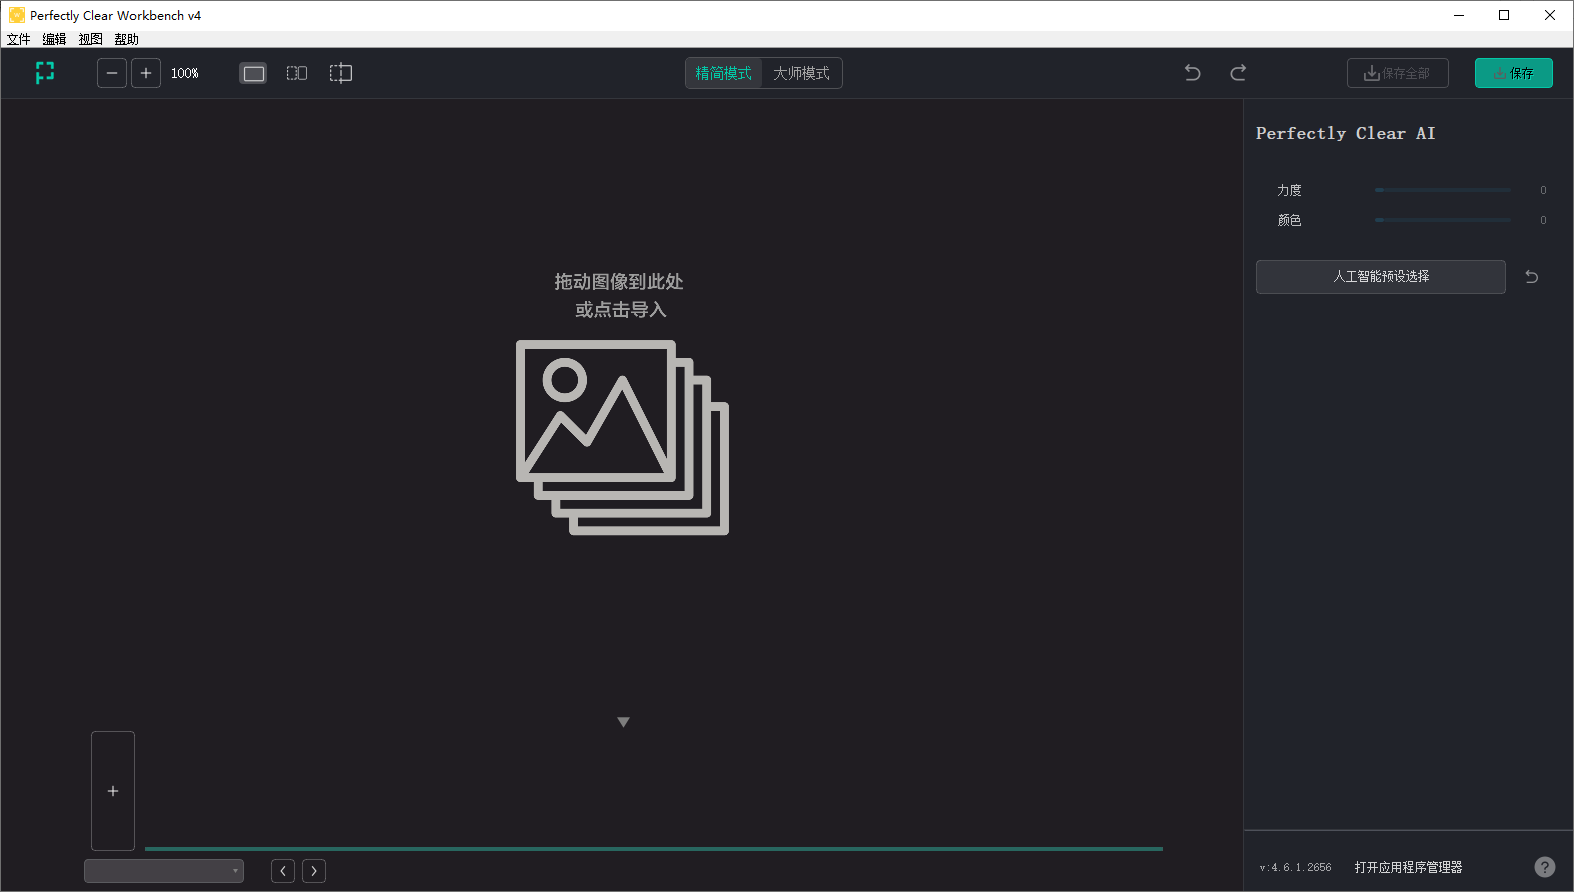Screen dimensions: 1574x892
Task: Click the help question mark icon
Action: (x=1544, y=867)
